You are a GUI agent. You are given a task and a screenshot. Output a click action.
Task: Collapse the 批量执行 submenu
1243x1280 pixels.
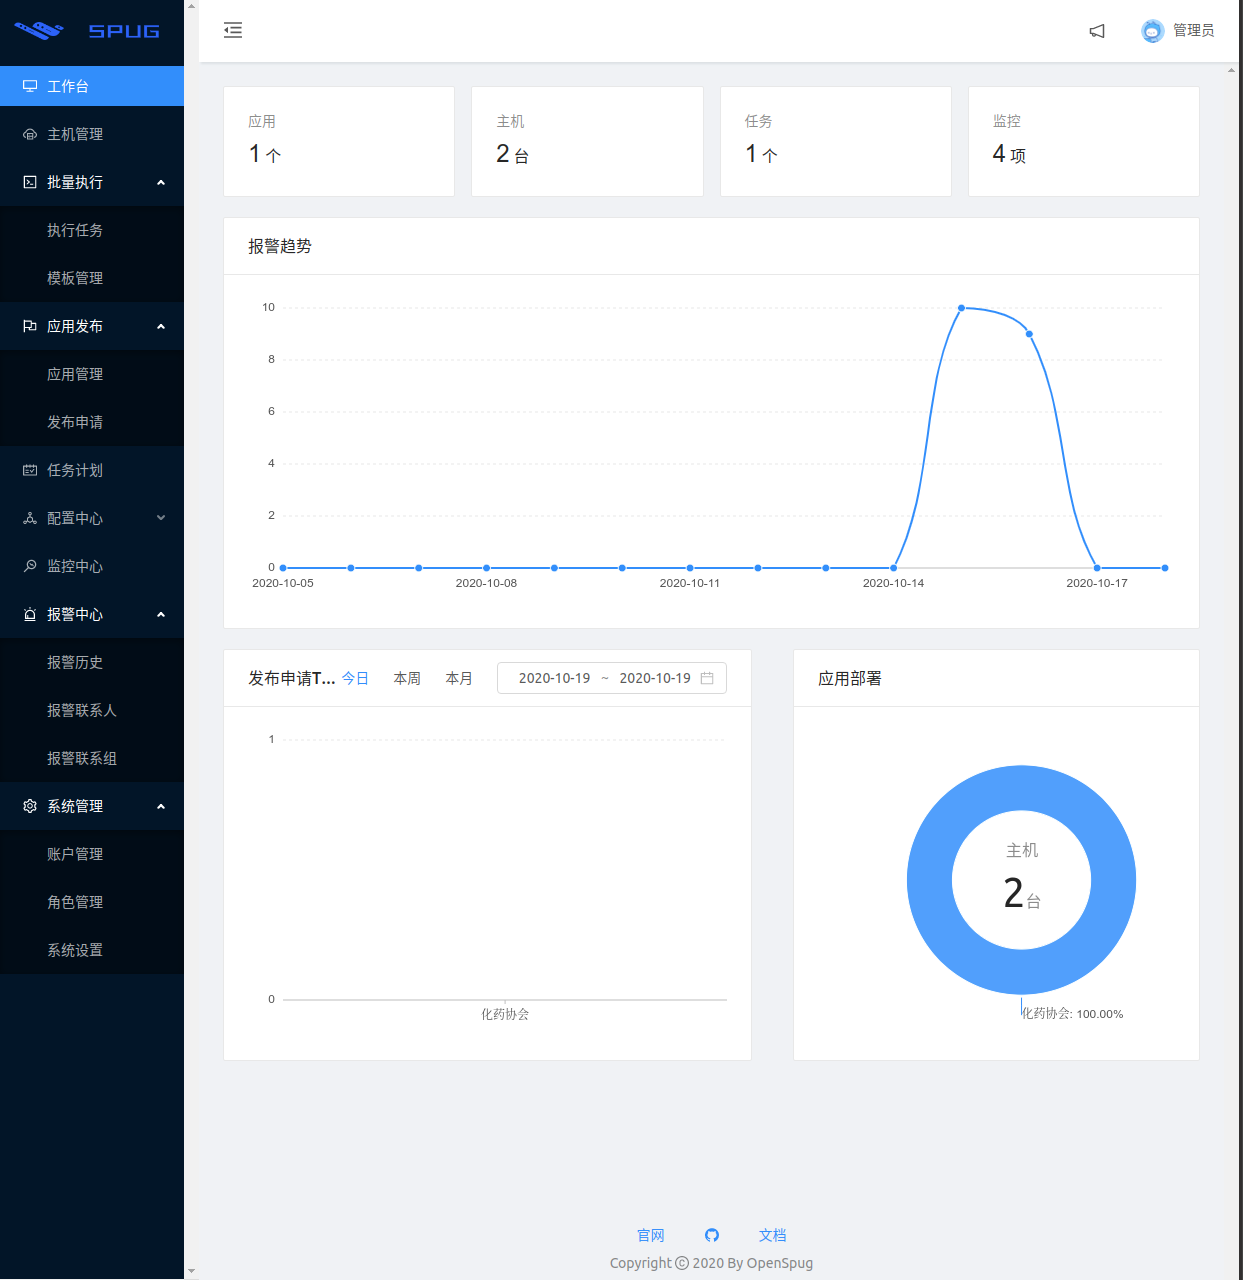[161, 182]
